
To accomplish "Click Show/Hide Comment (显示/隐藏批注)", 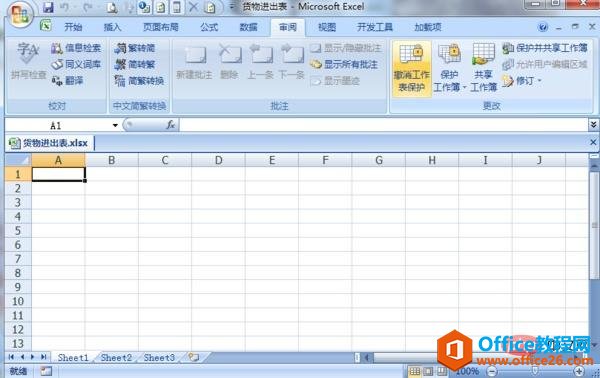I will [346, 48].
